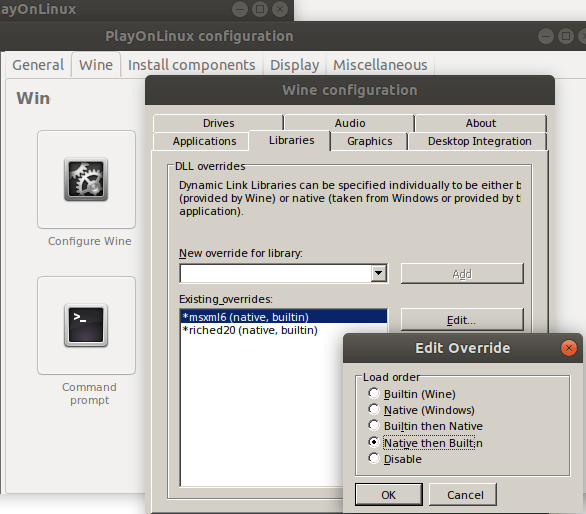Select the *msxml6 (native, builtin) entry
The width and height of the screenshot is (586, 514).
(x=284, y=317)
